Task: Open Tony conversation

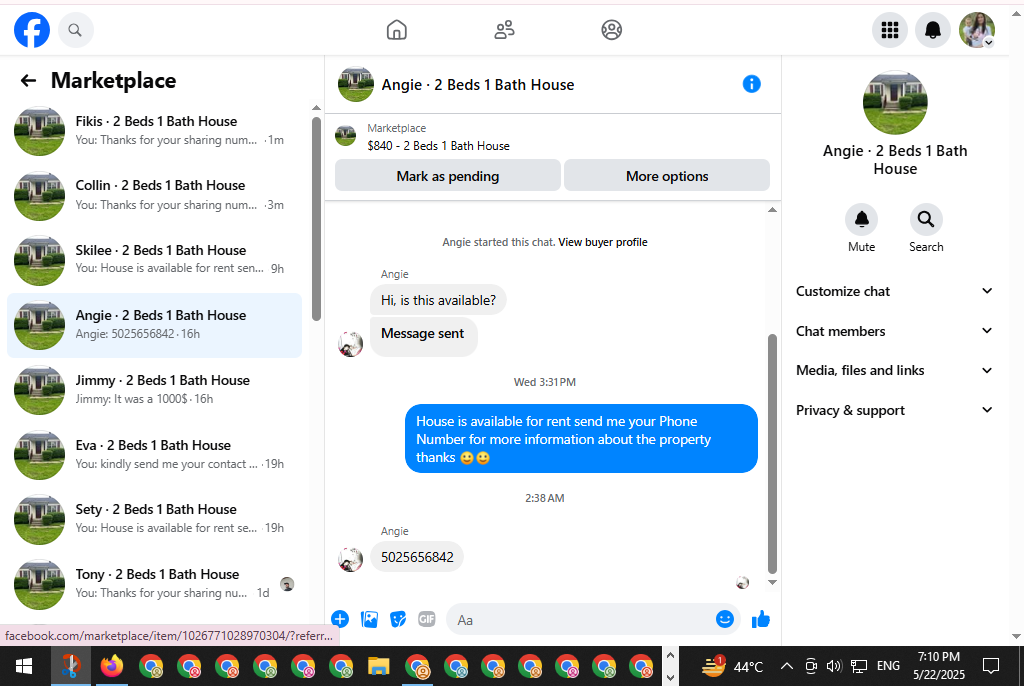Action: [x=154, y=583]
